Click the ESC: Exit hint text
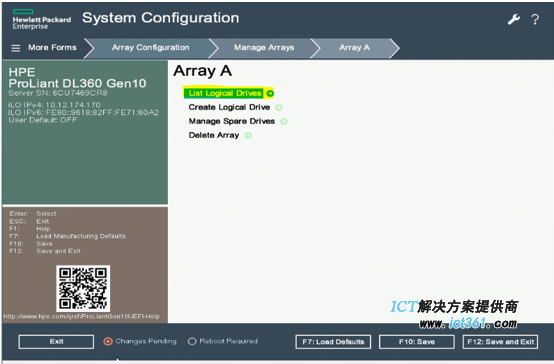This screenshot has height=364, width=554. 29,222
